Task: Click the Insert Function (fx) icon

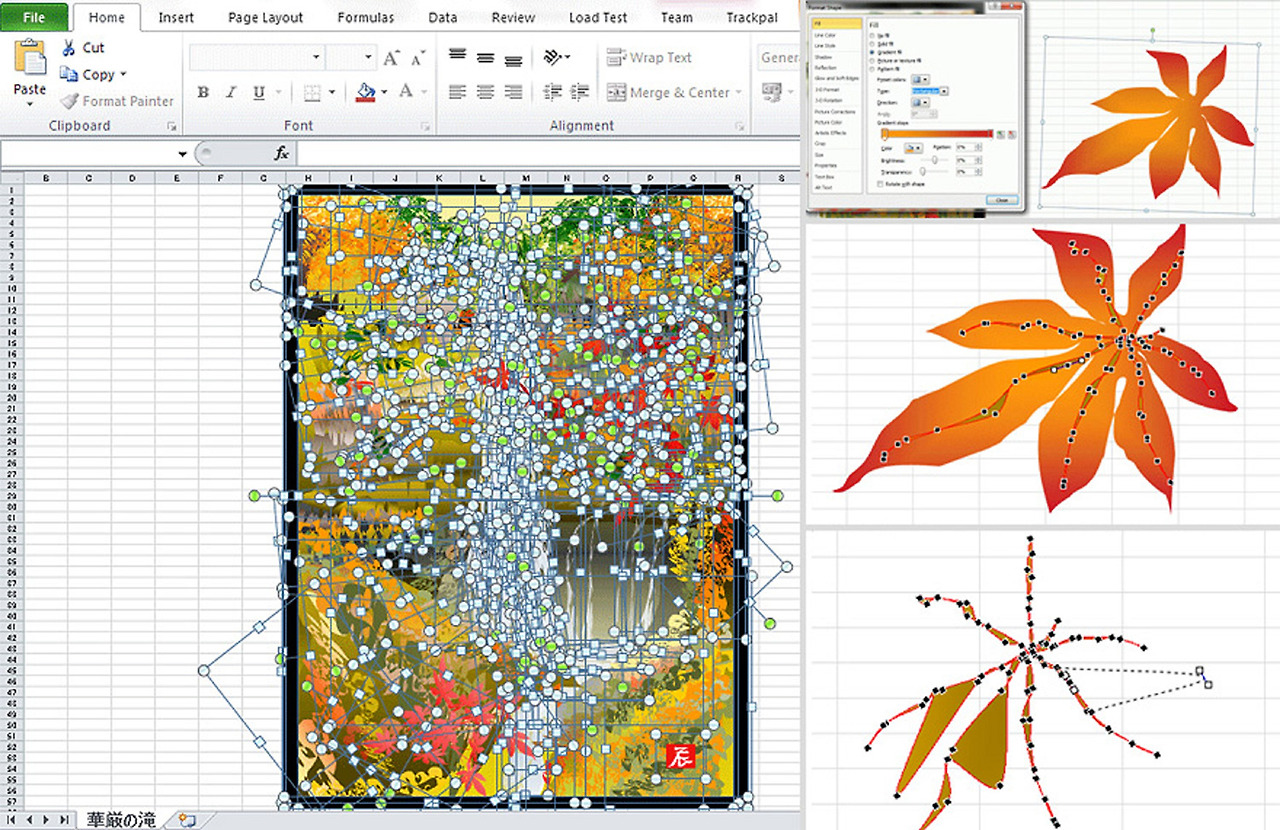Action: [x=283, y=153]
